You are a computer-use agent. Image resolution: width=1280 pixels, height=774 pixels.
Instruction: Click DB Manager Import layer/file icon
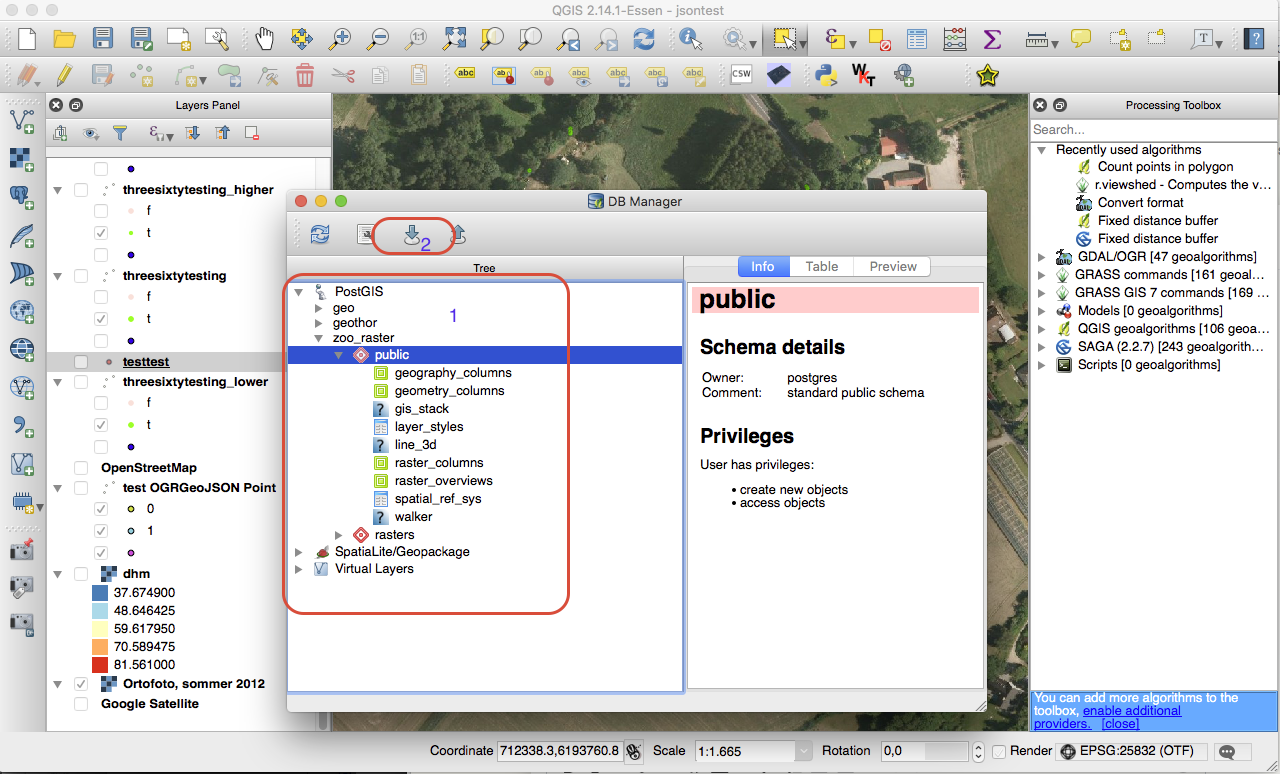[x=412, y=235]
